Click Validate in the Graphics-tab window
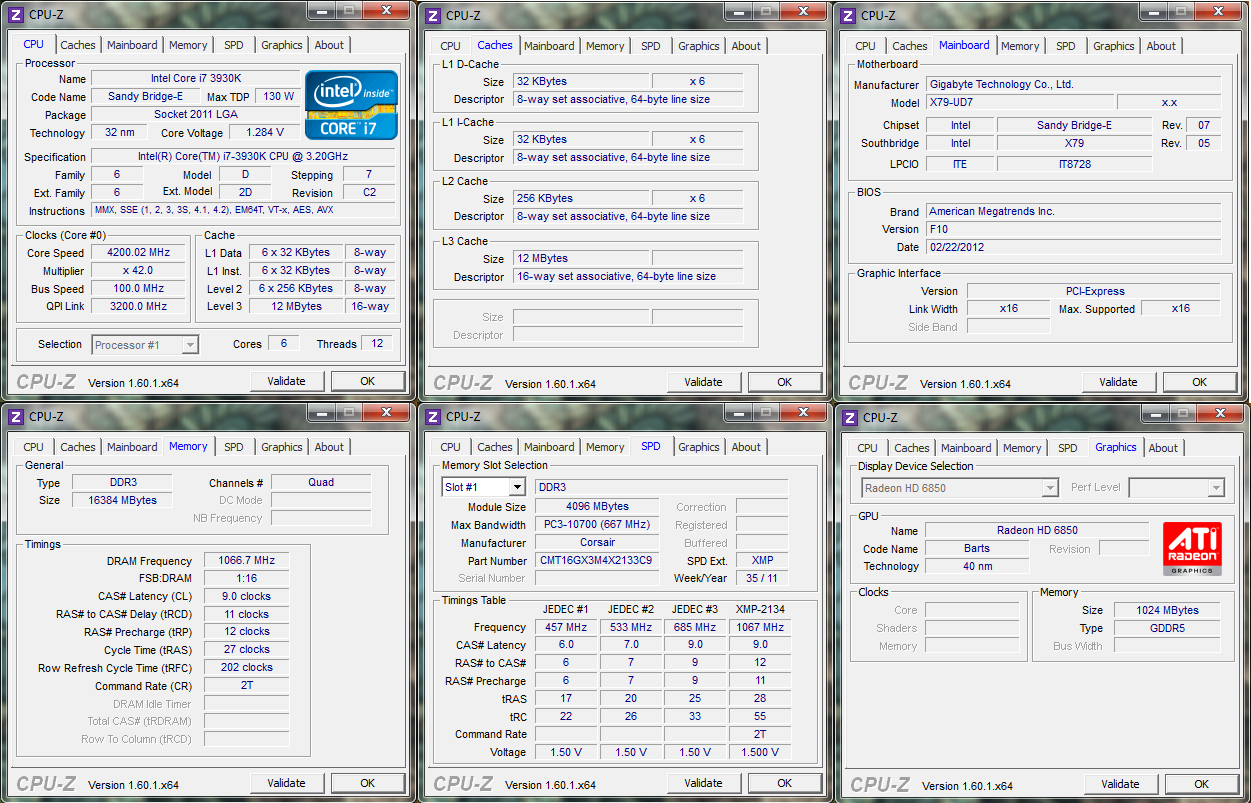The height and width of the screenshot is (803, 1251). (x=1121, y=784)
